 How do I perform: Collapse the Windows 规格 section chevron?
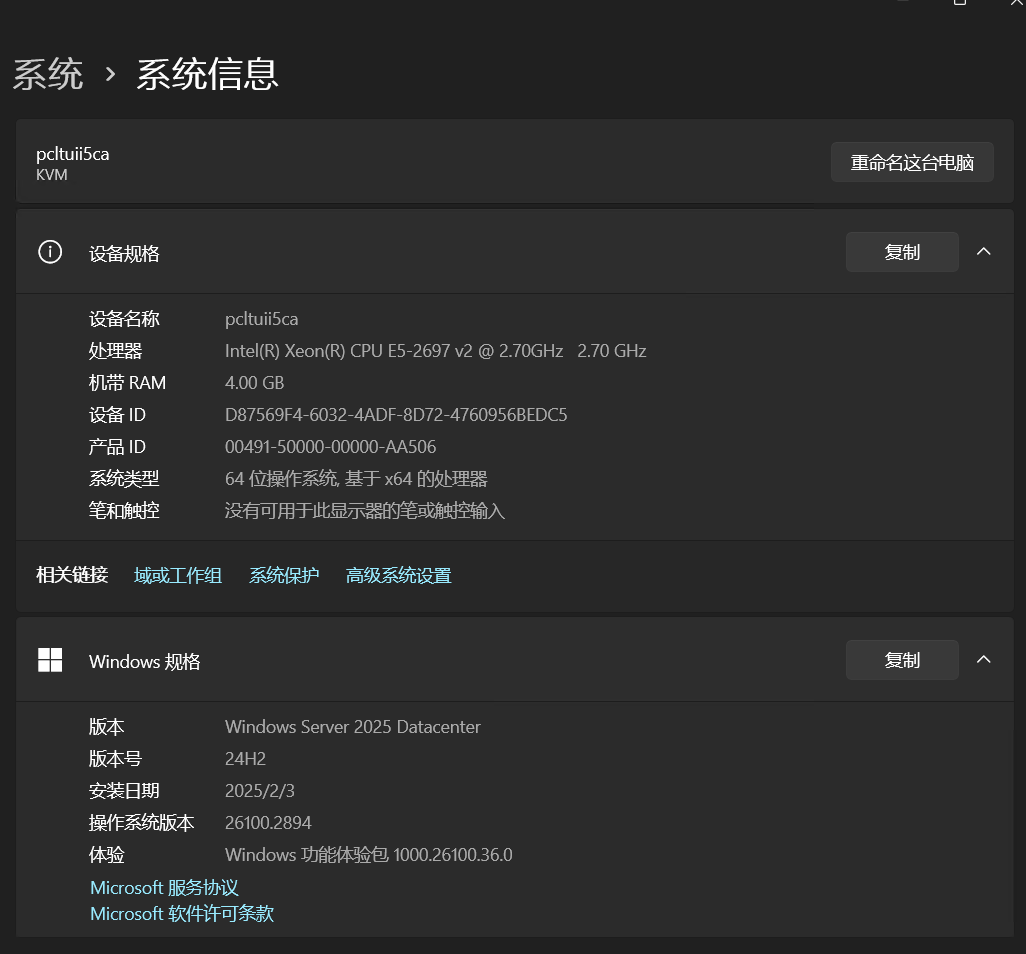(x=983, y=660)
